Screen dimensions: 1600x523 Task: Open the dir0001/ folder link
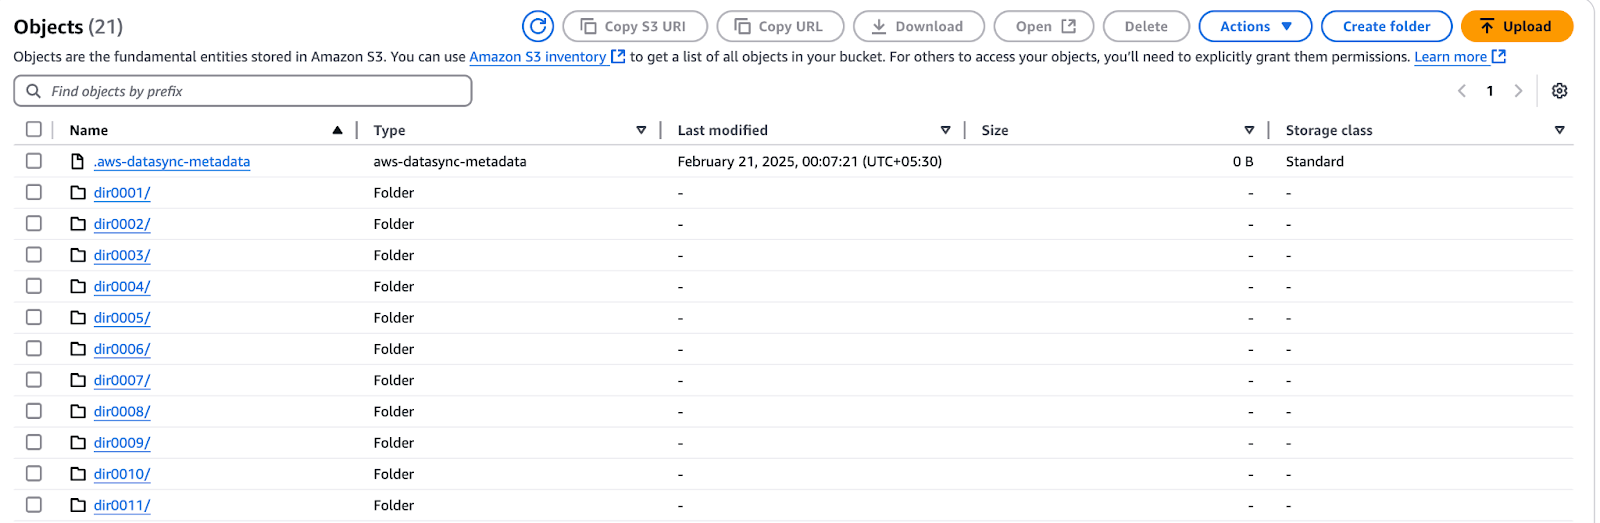tap(122, 193)
